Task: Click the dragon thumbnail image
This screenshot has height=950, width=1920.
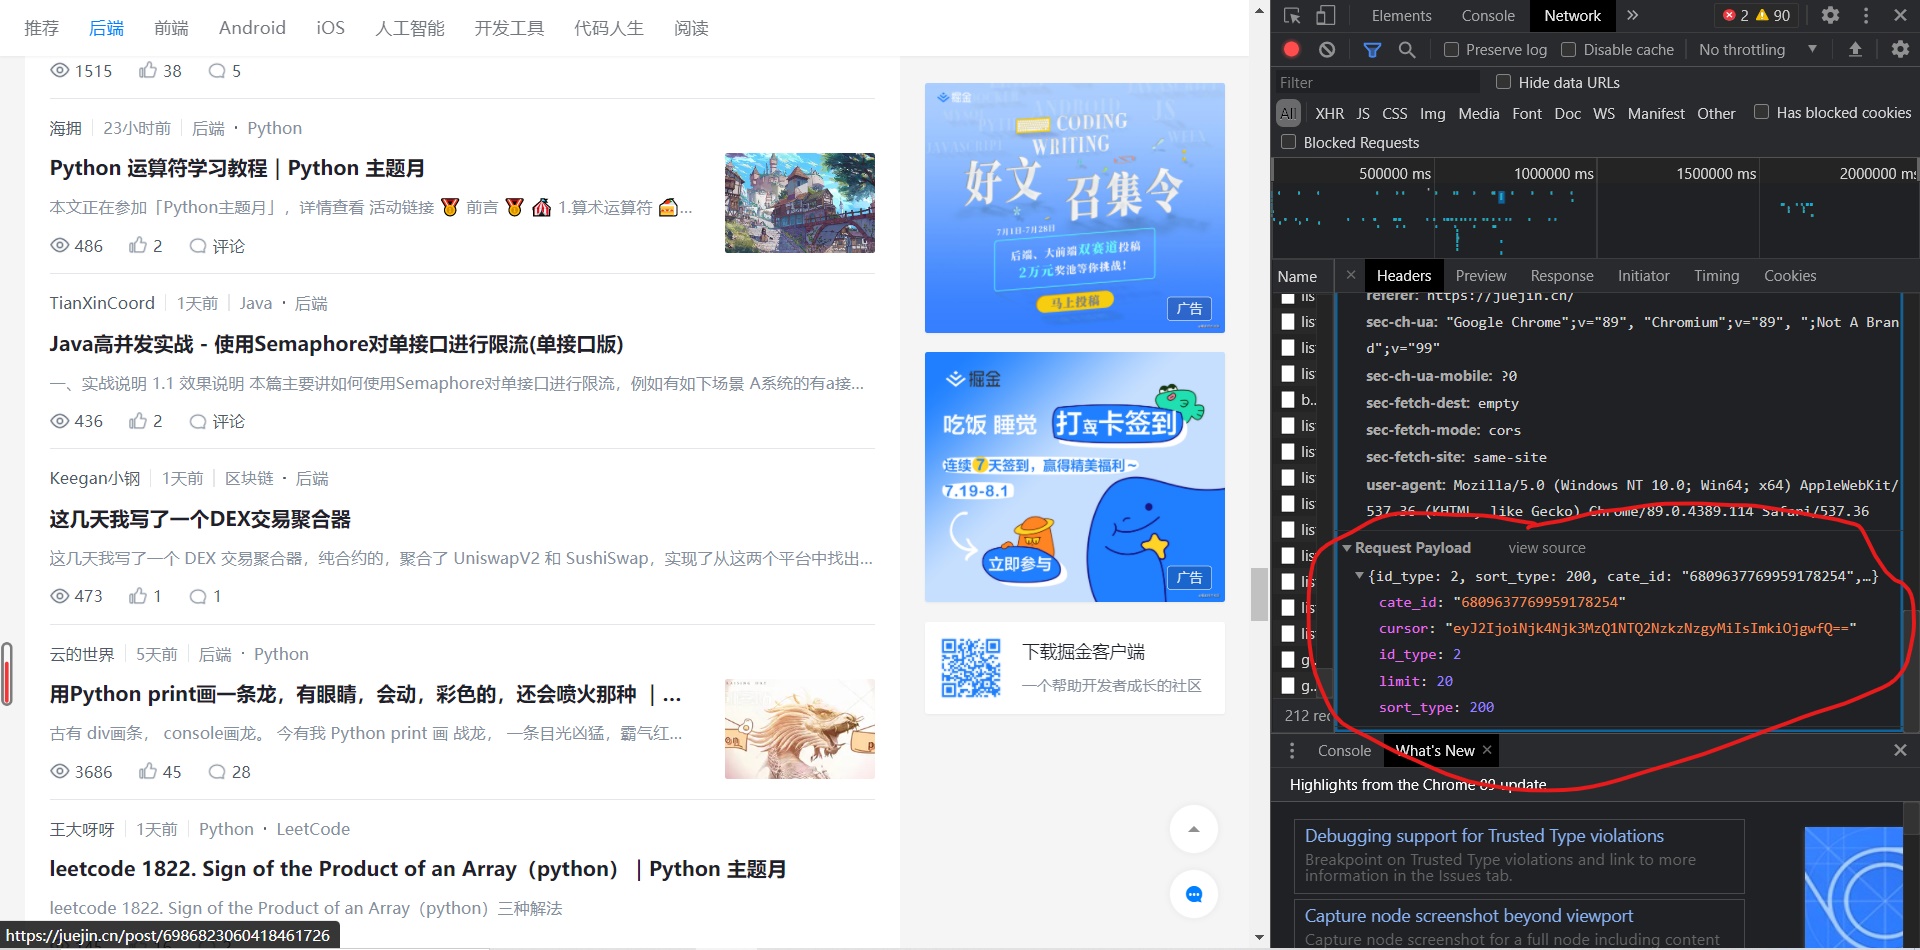Action: pyautogui.click(x=800, y=729)
